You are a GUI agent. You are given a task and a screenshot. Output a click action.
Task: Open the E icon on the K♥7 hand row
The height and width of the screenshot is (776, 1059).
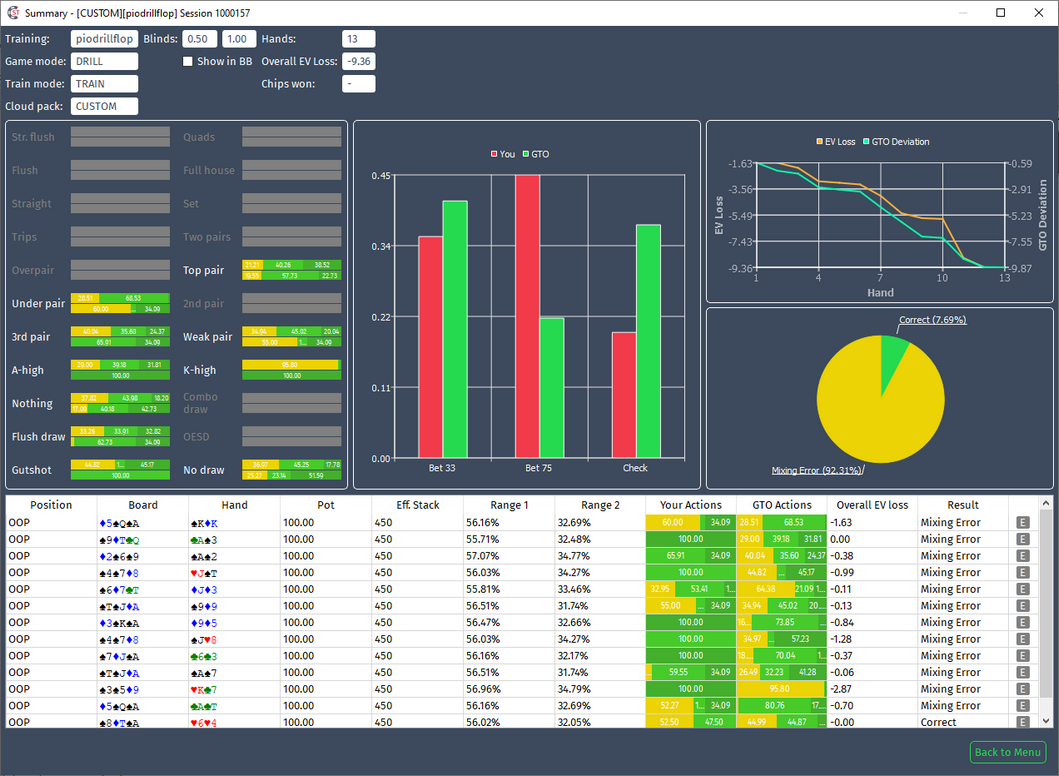(x=1023, y=689)
